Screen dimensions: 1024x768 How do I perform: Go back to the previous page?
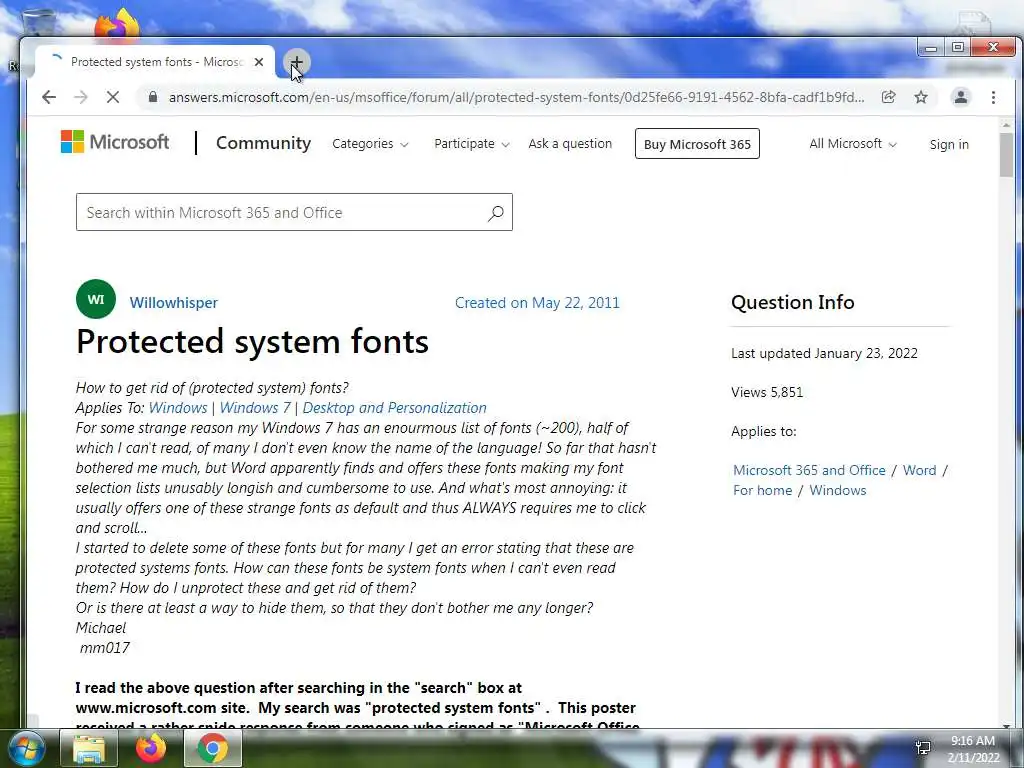tap(49, 97)
